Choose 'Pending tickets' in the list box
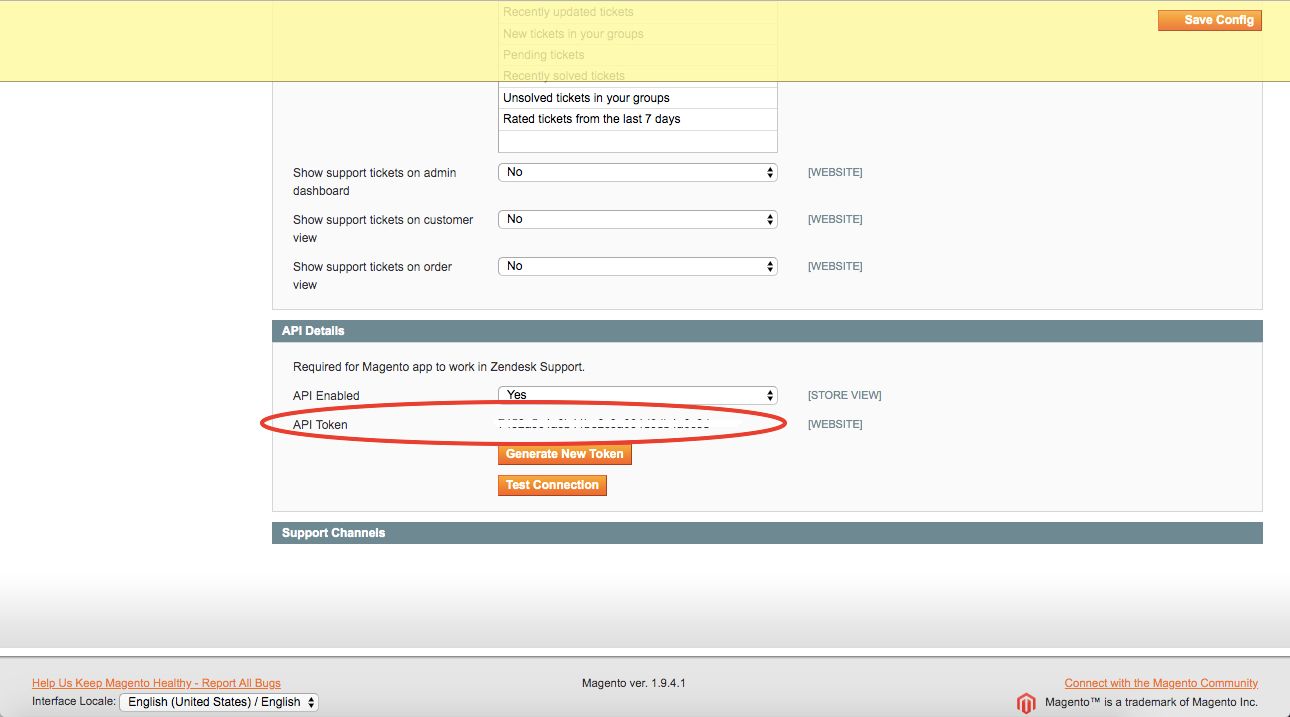Screen dimensions: 1290x717 (638, 55)
